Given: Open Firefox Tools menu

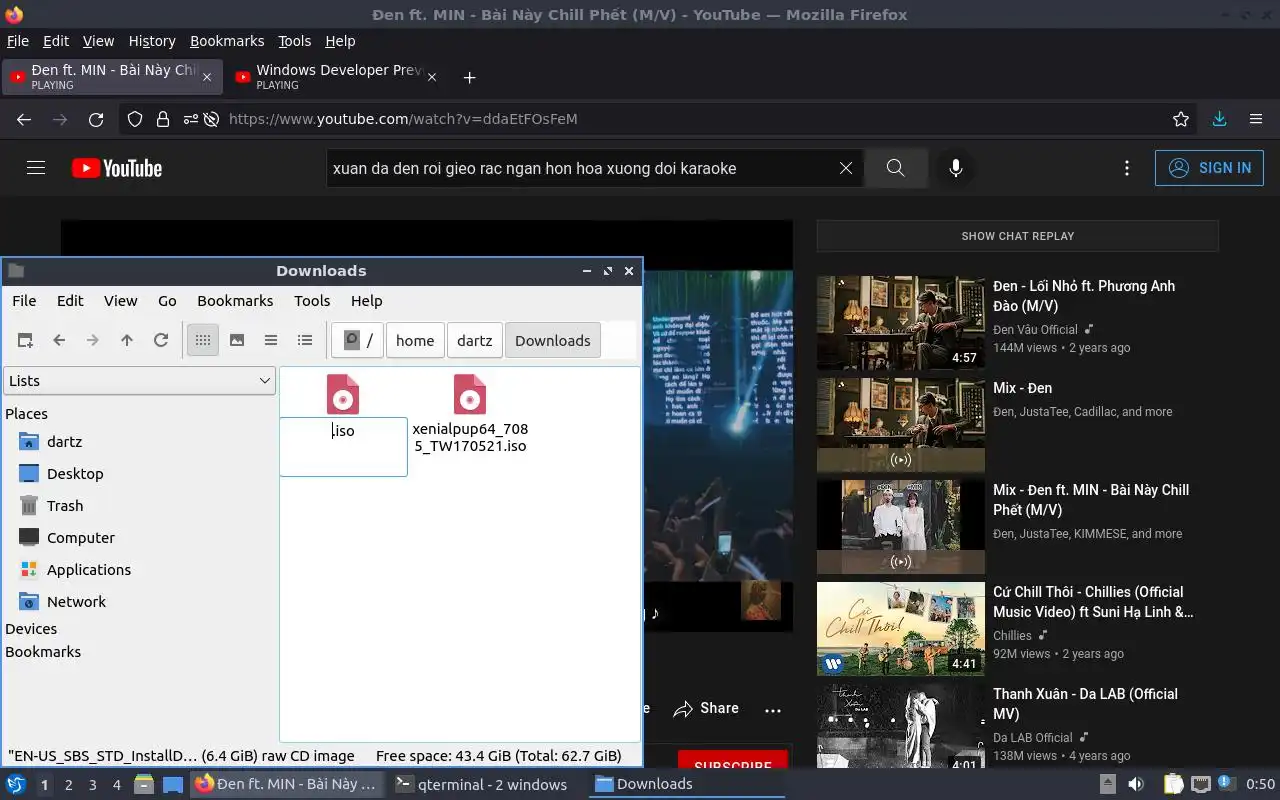Looking at the screenshot, I should click(295, 41).
